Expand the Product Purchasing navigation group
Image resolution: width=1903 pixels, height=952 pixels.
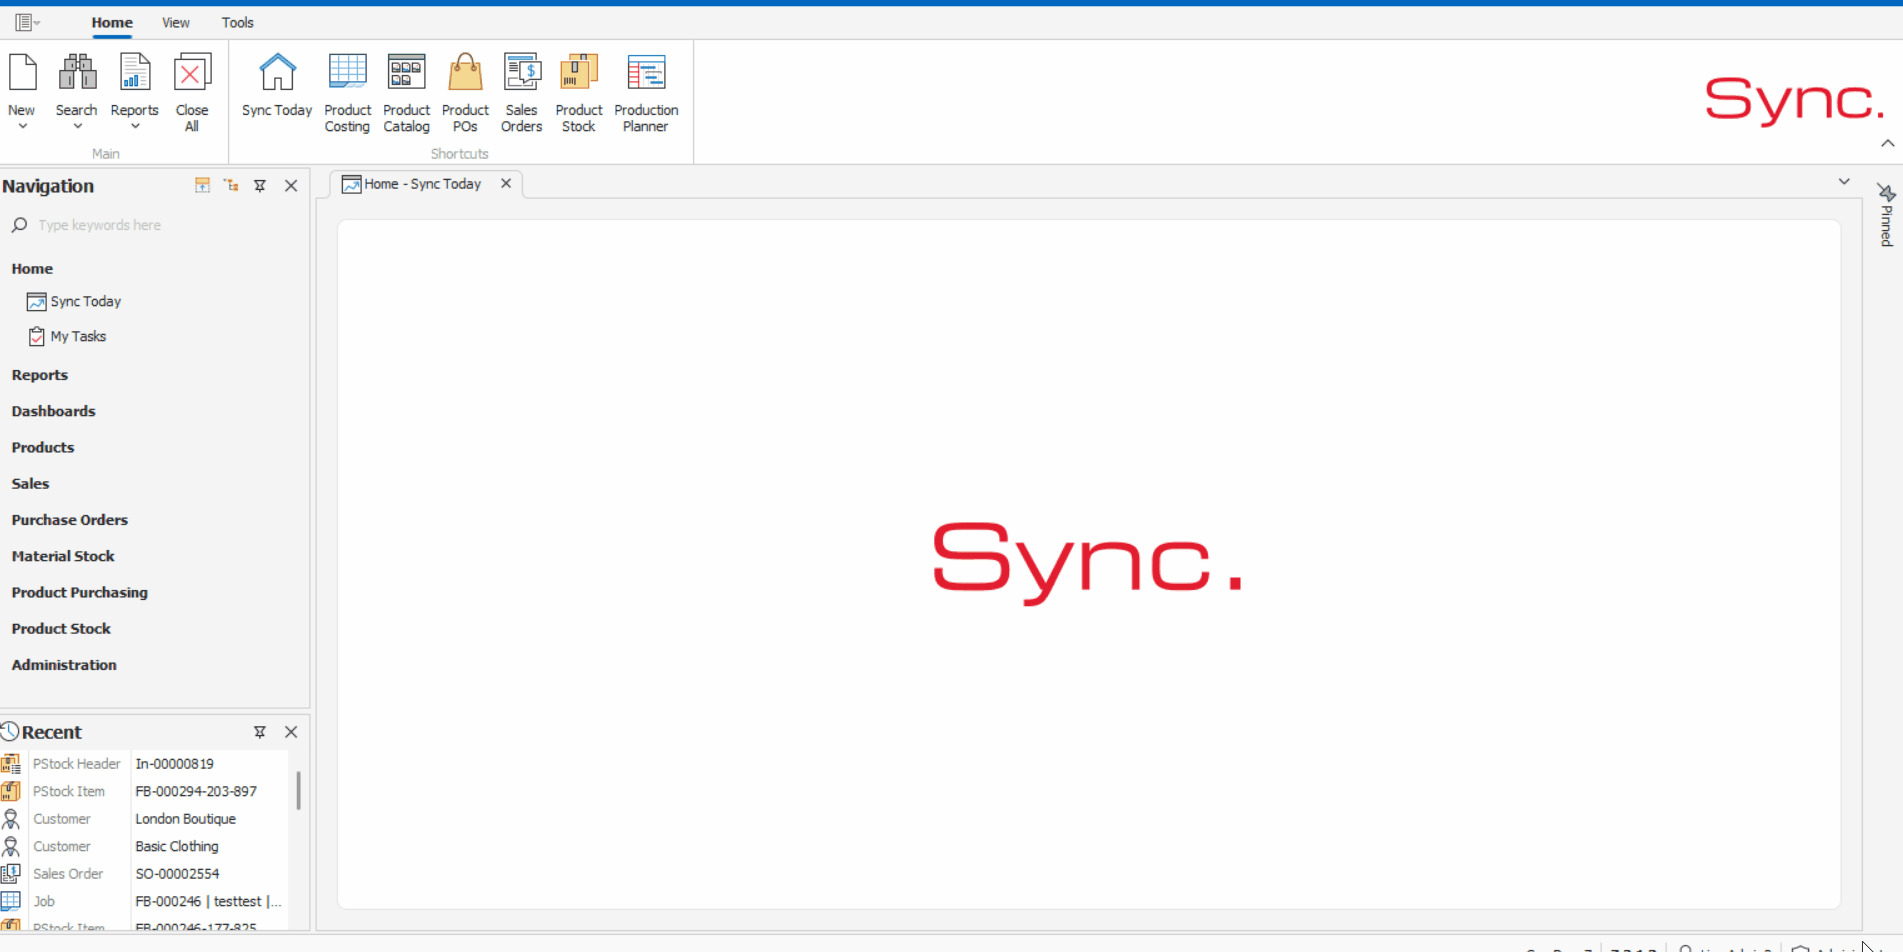point(79,592)
